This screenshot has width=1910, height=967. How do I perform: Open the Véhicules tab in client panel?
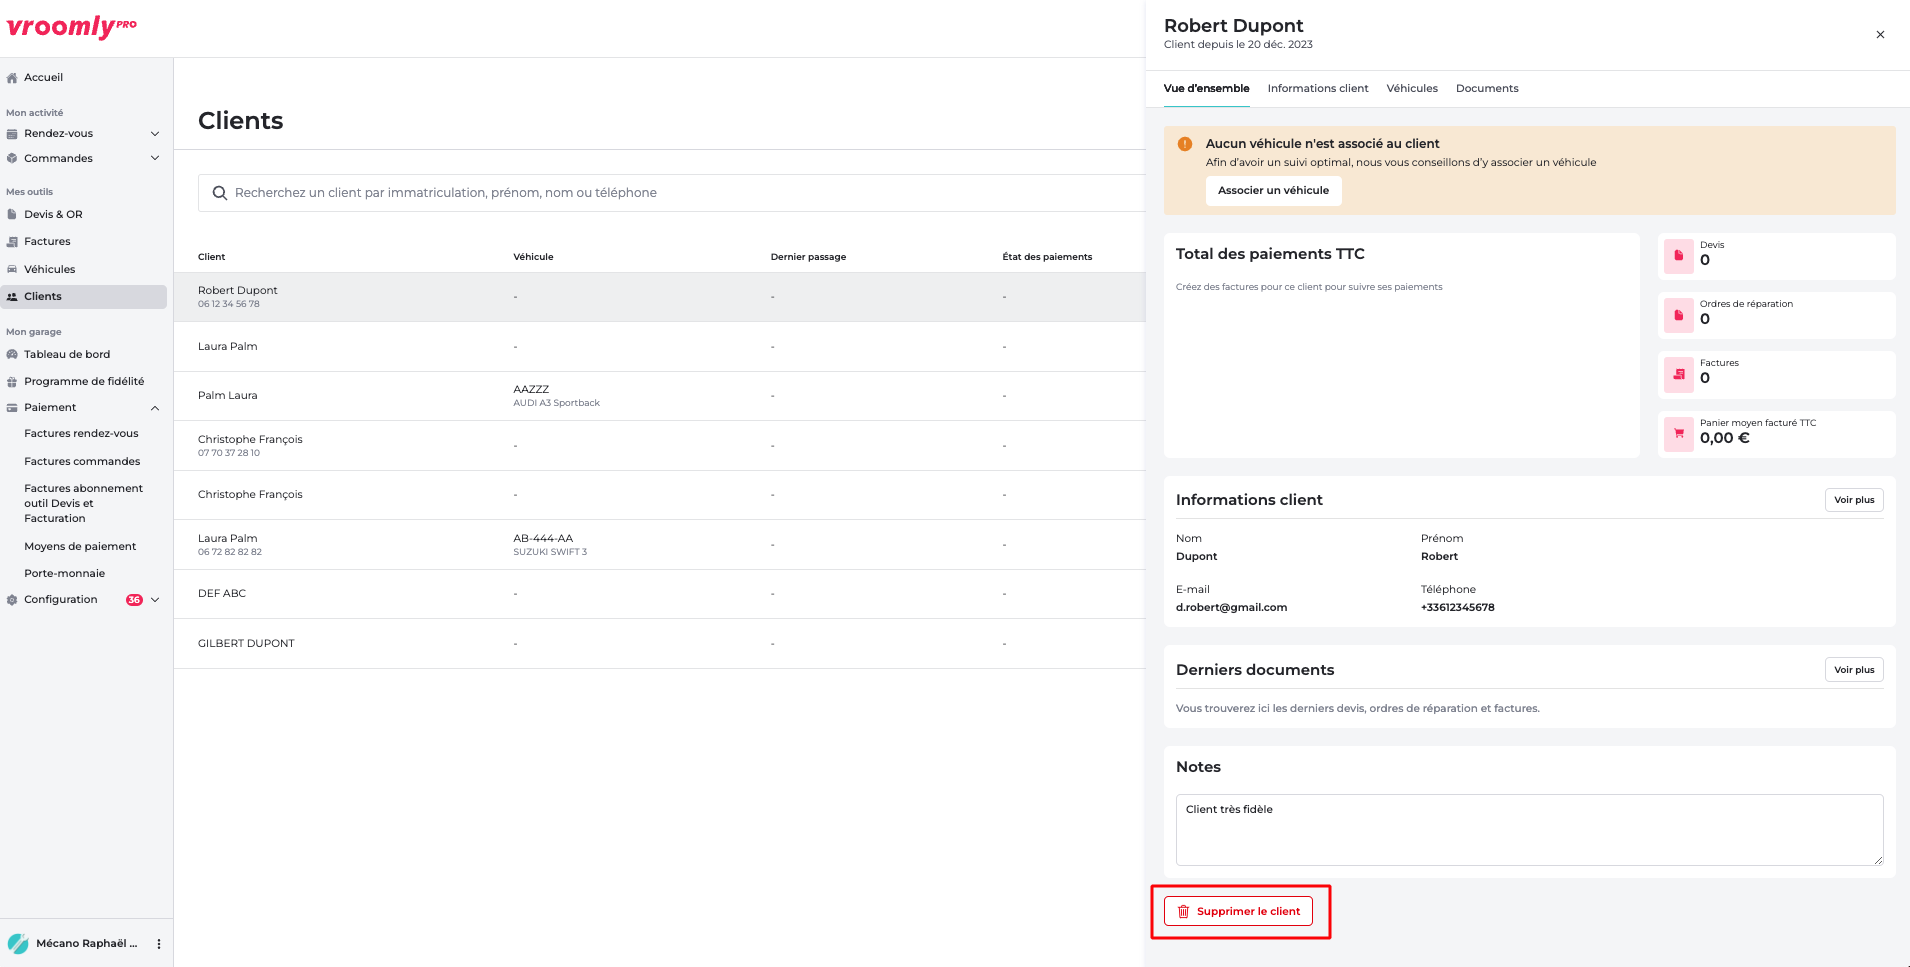(x=1411, y=89)
